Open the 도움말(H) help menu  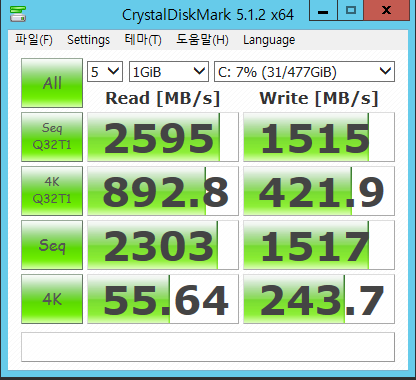tap(202, 40)
